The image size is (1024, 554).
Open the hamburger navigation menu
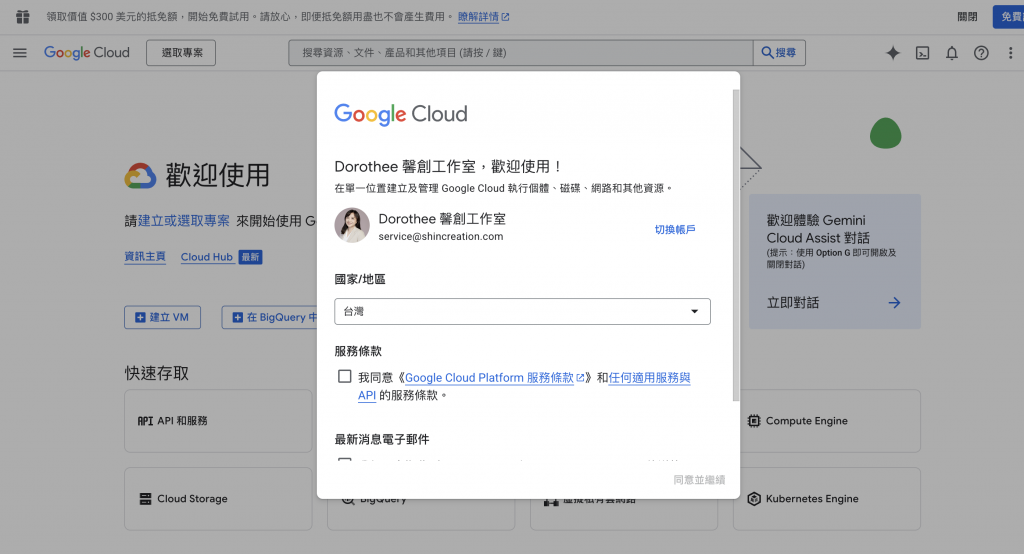20,53
